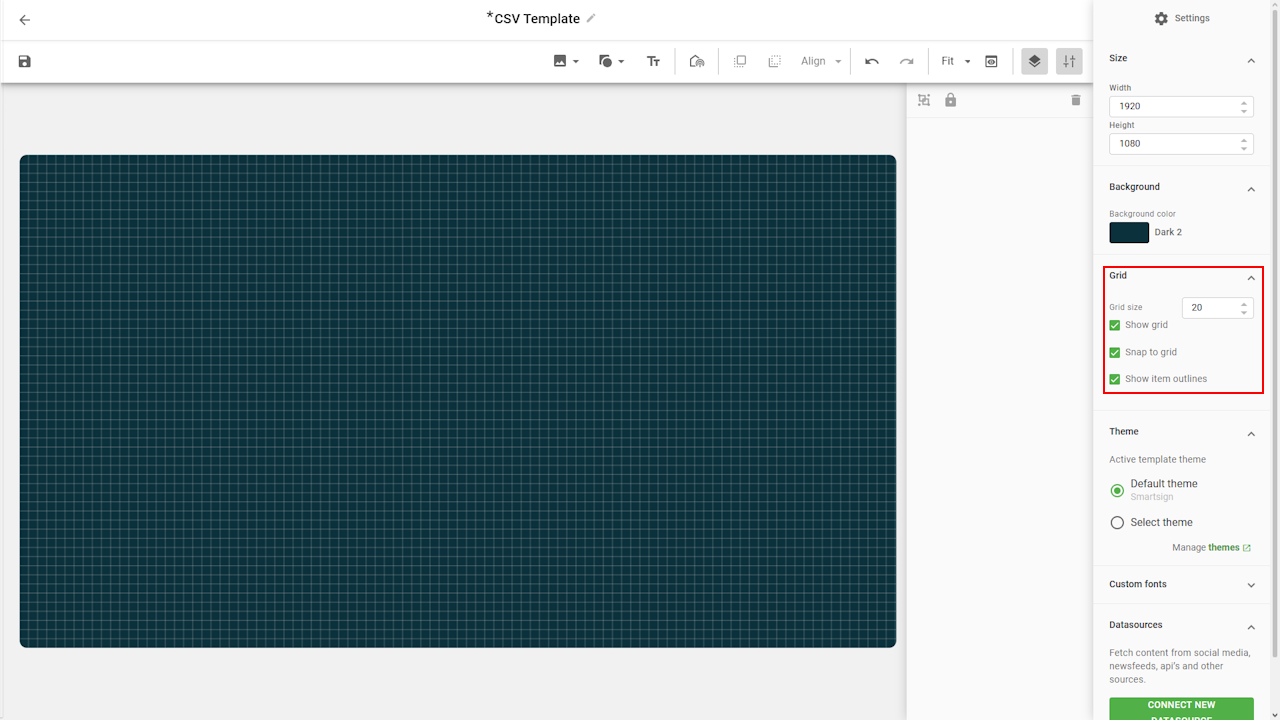Open the Fit zoom dropdown
This screenshot has width=1280, height=720.
955,62
